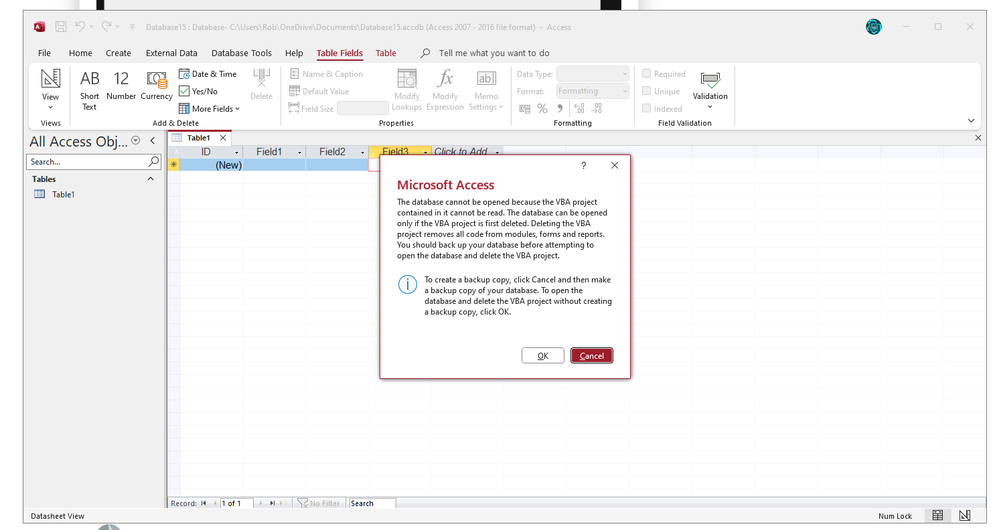This screenshot has height=530, width=999.
Task: Open the Validation button
Action: pos(710,89)
